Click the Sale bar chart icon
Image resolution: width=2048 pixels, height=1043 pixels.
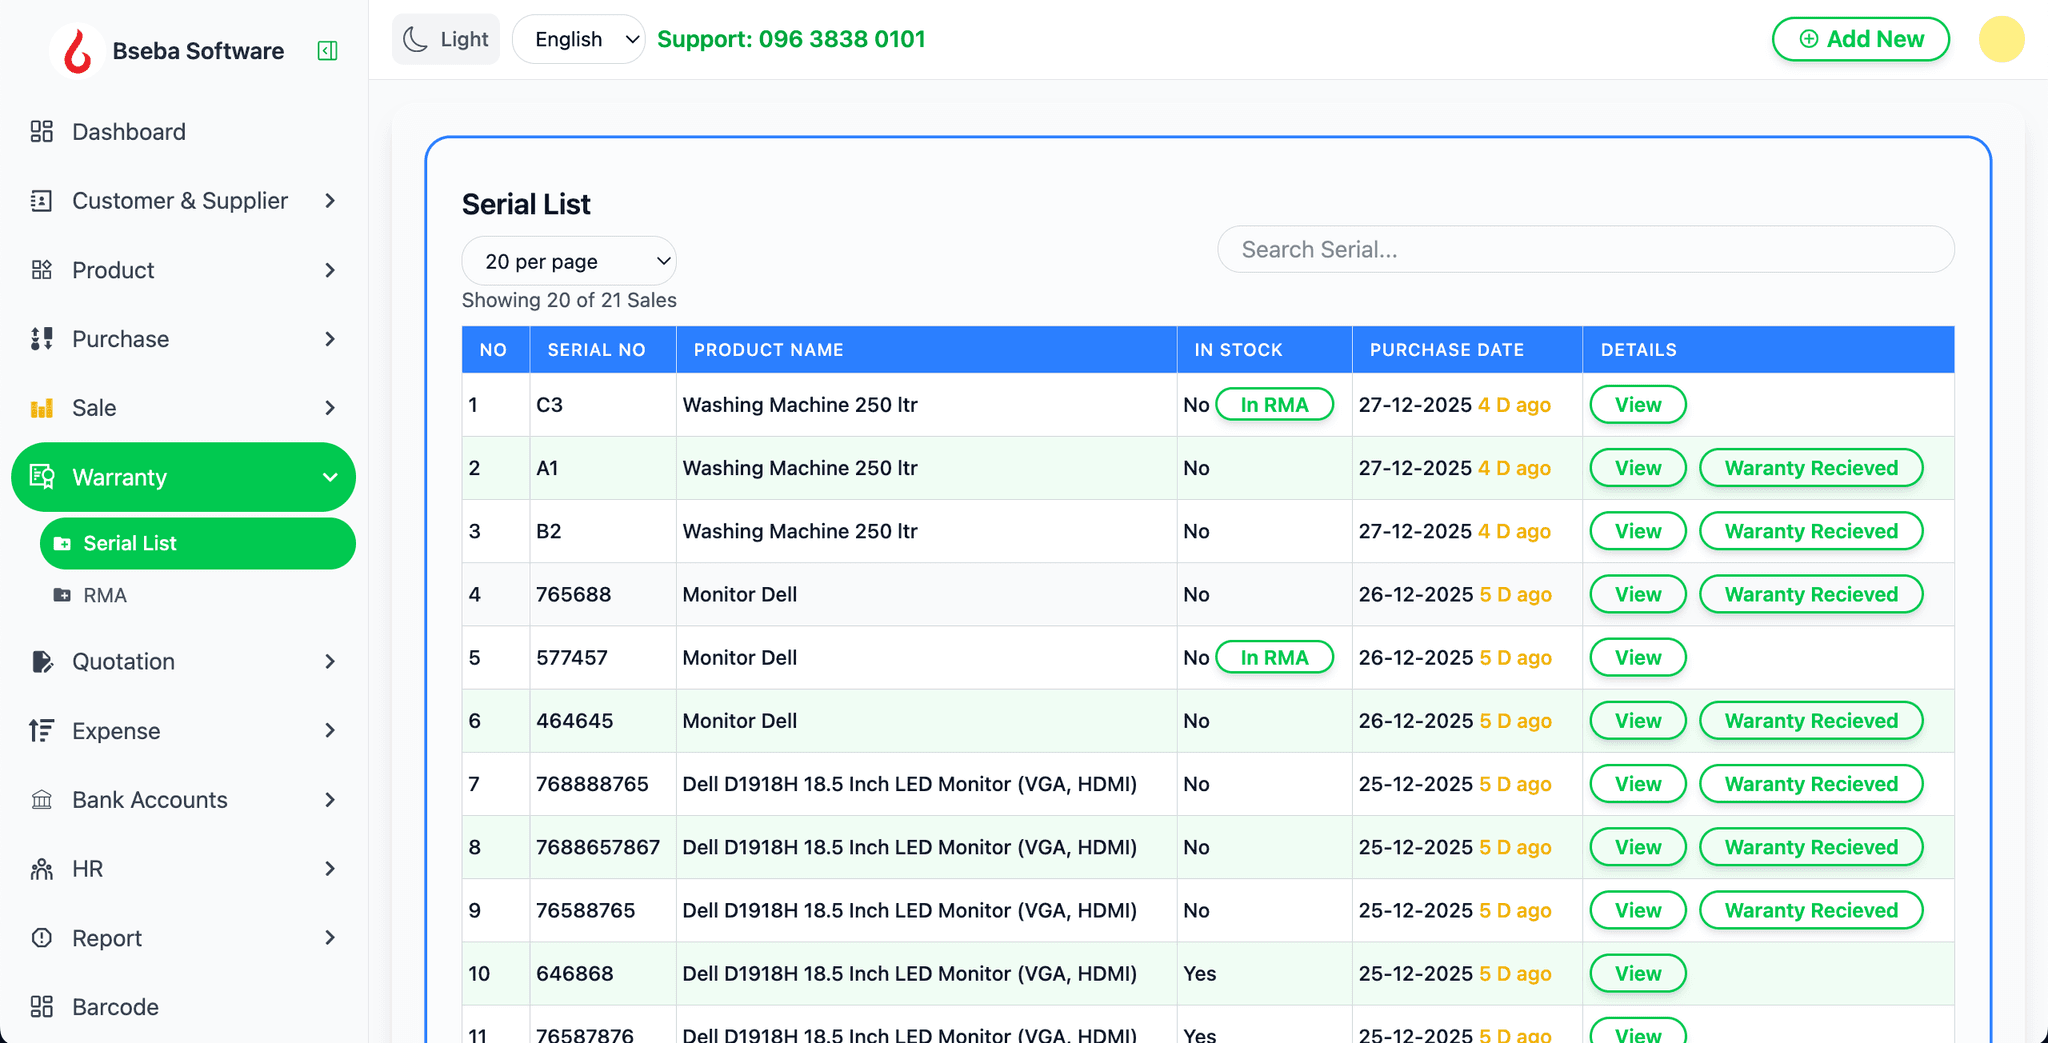tap(41, 408)
